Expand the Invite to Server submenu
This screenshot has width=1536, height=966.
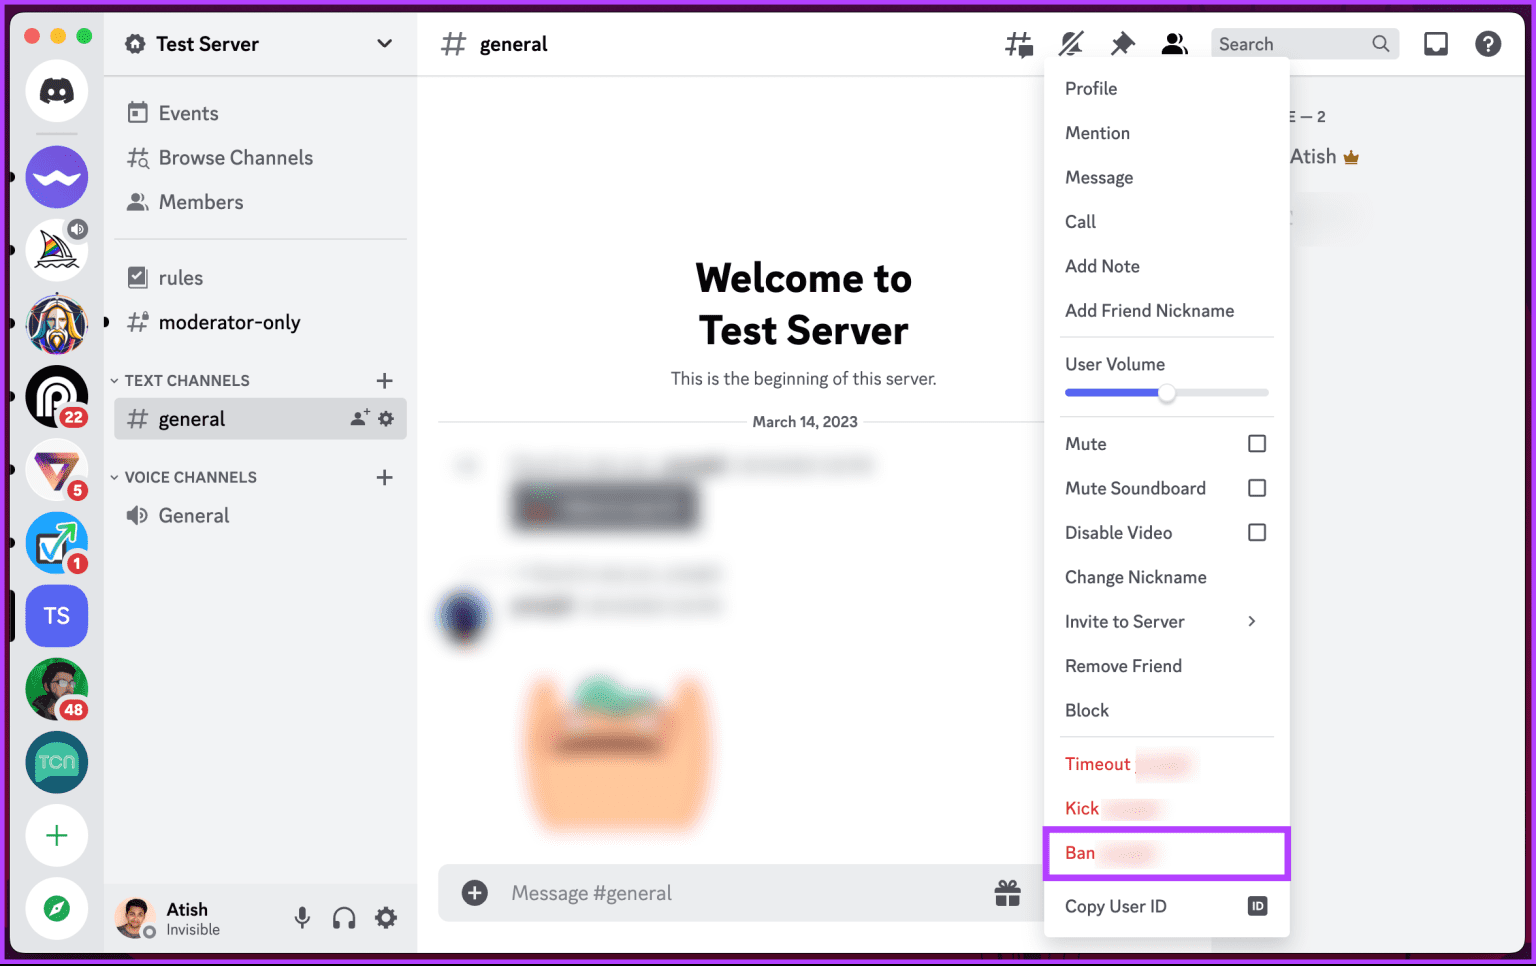click(1160, 621)
